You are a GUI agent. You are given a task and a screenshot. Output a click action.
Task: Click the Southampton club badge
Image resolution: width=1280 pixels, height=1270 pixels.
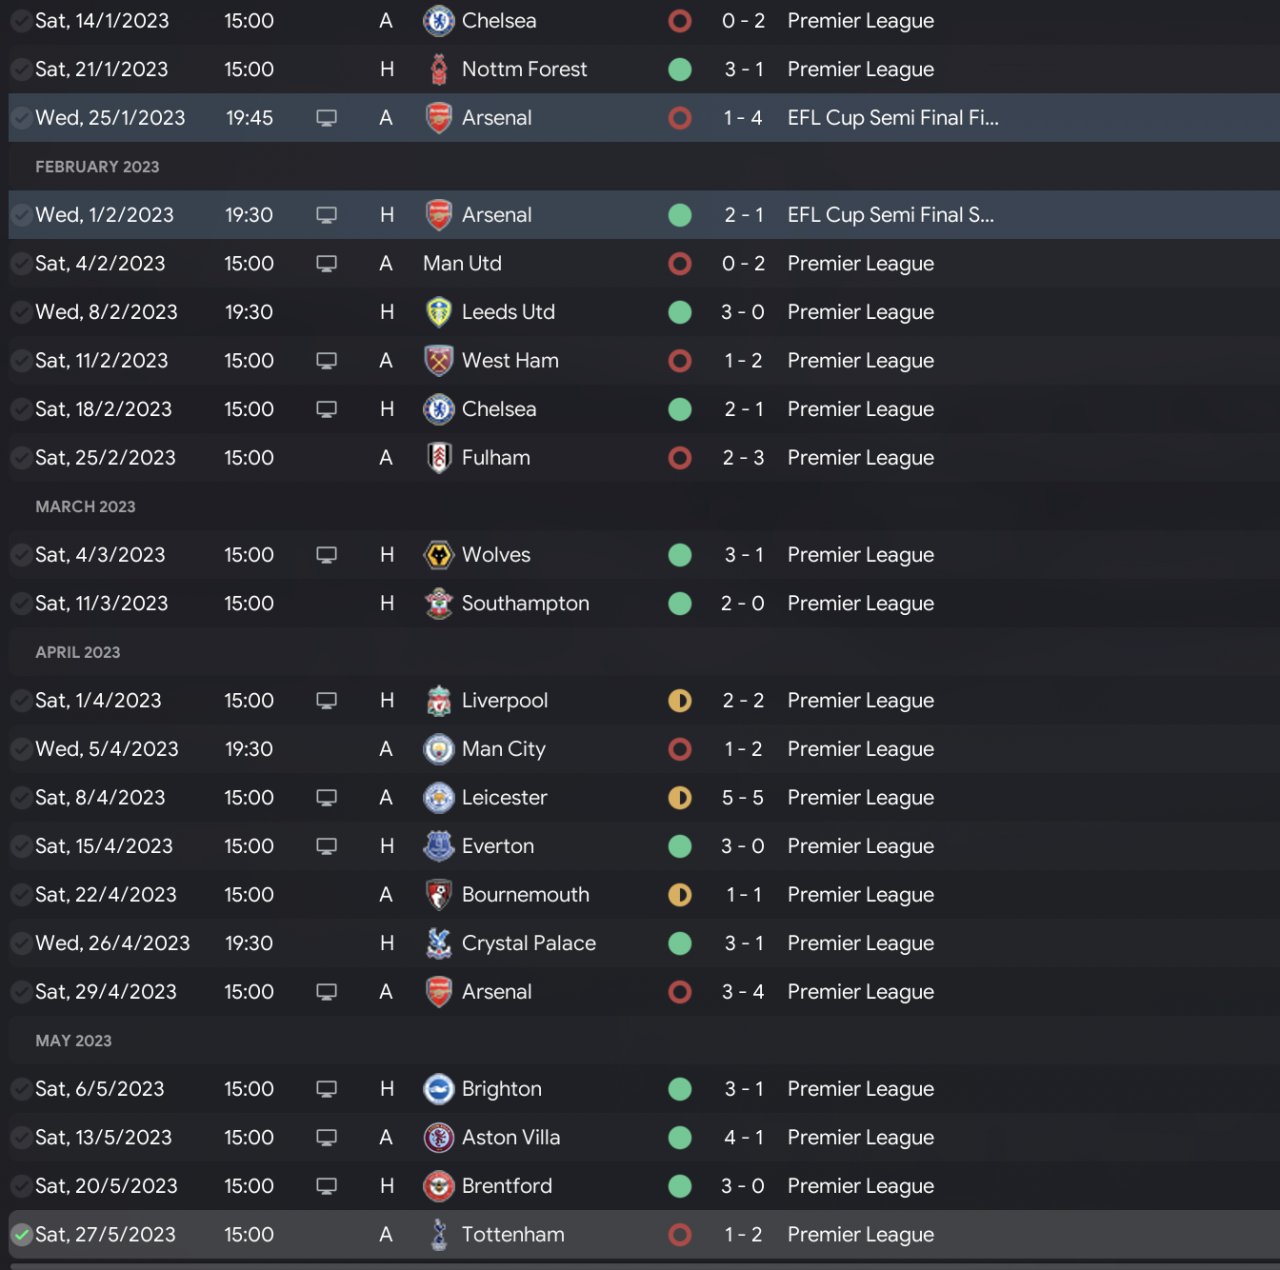[438, 604]
